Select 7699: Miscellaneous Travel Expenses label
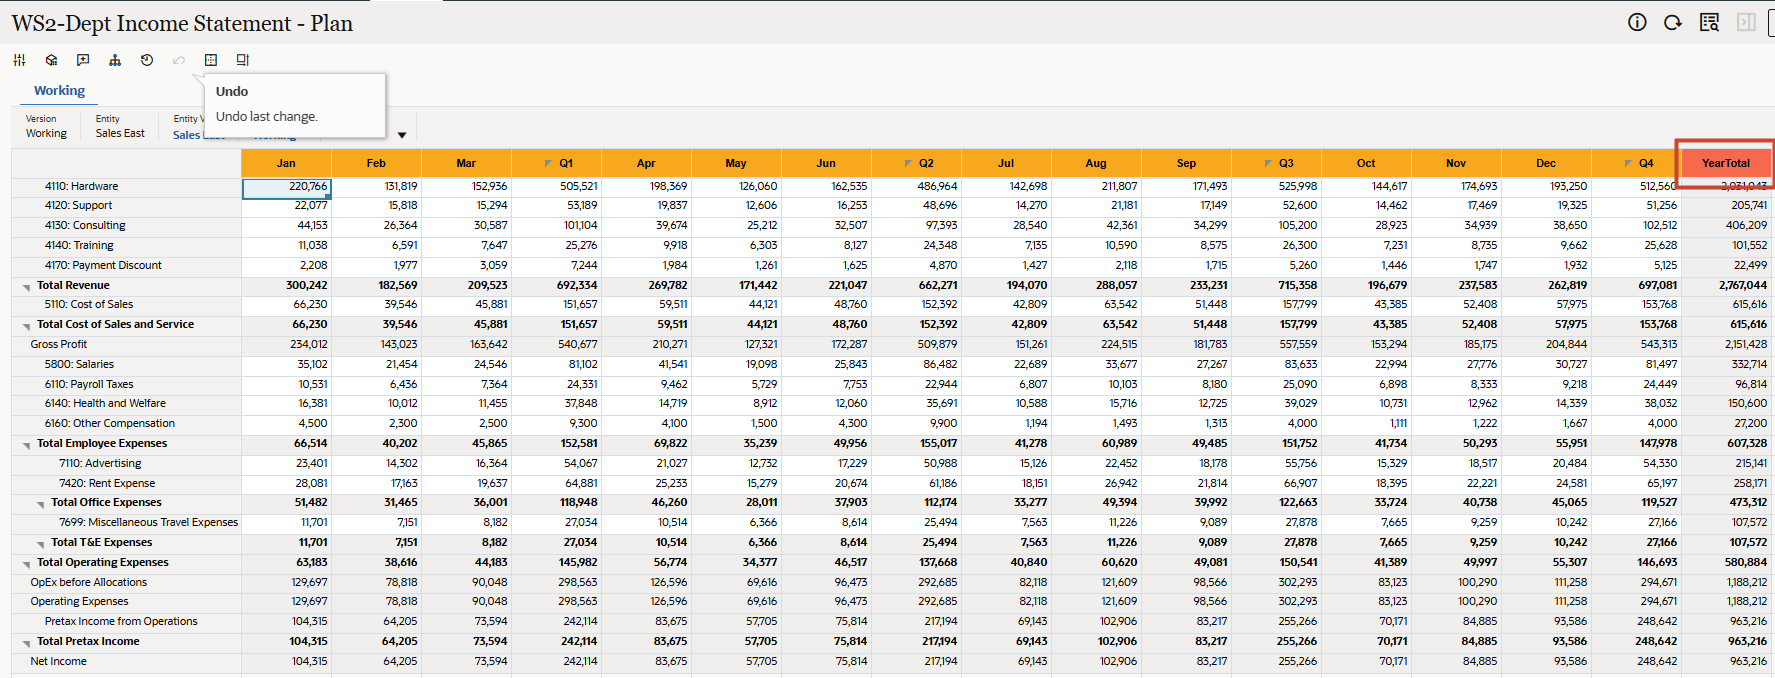Screen dimensions: 1775x678 pos(148,522)
